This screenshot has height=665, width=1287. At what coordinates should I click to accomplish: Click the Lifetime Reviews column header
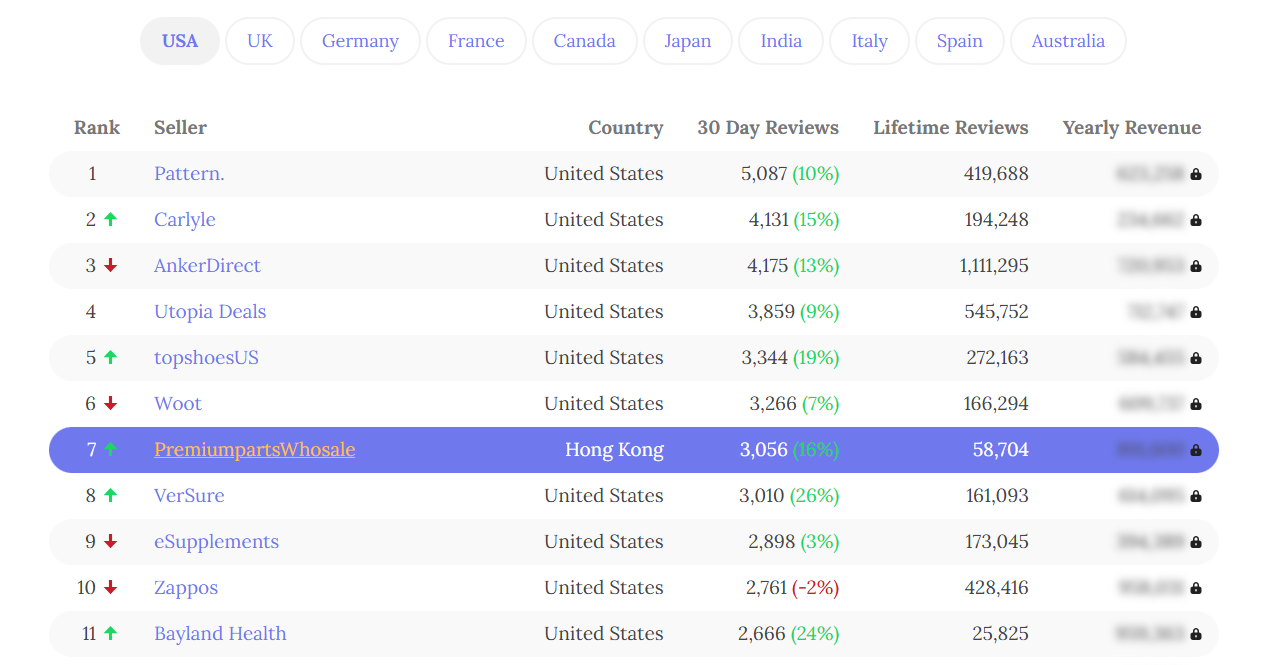pyautogui.click(x=951, y=128)
